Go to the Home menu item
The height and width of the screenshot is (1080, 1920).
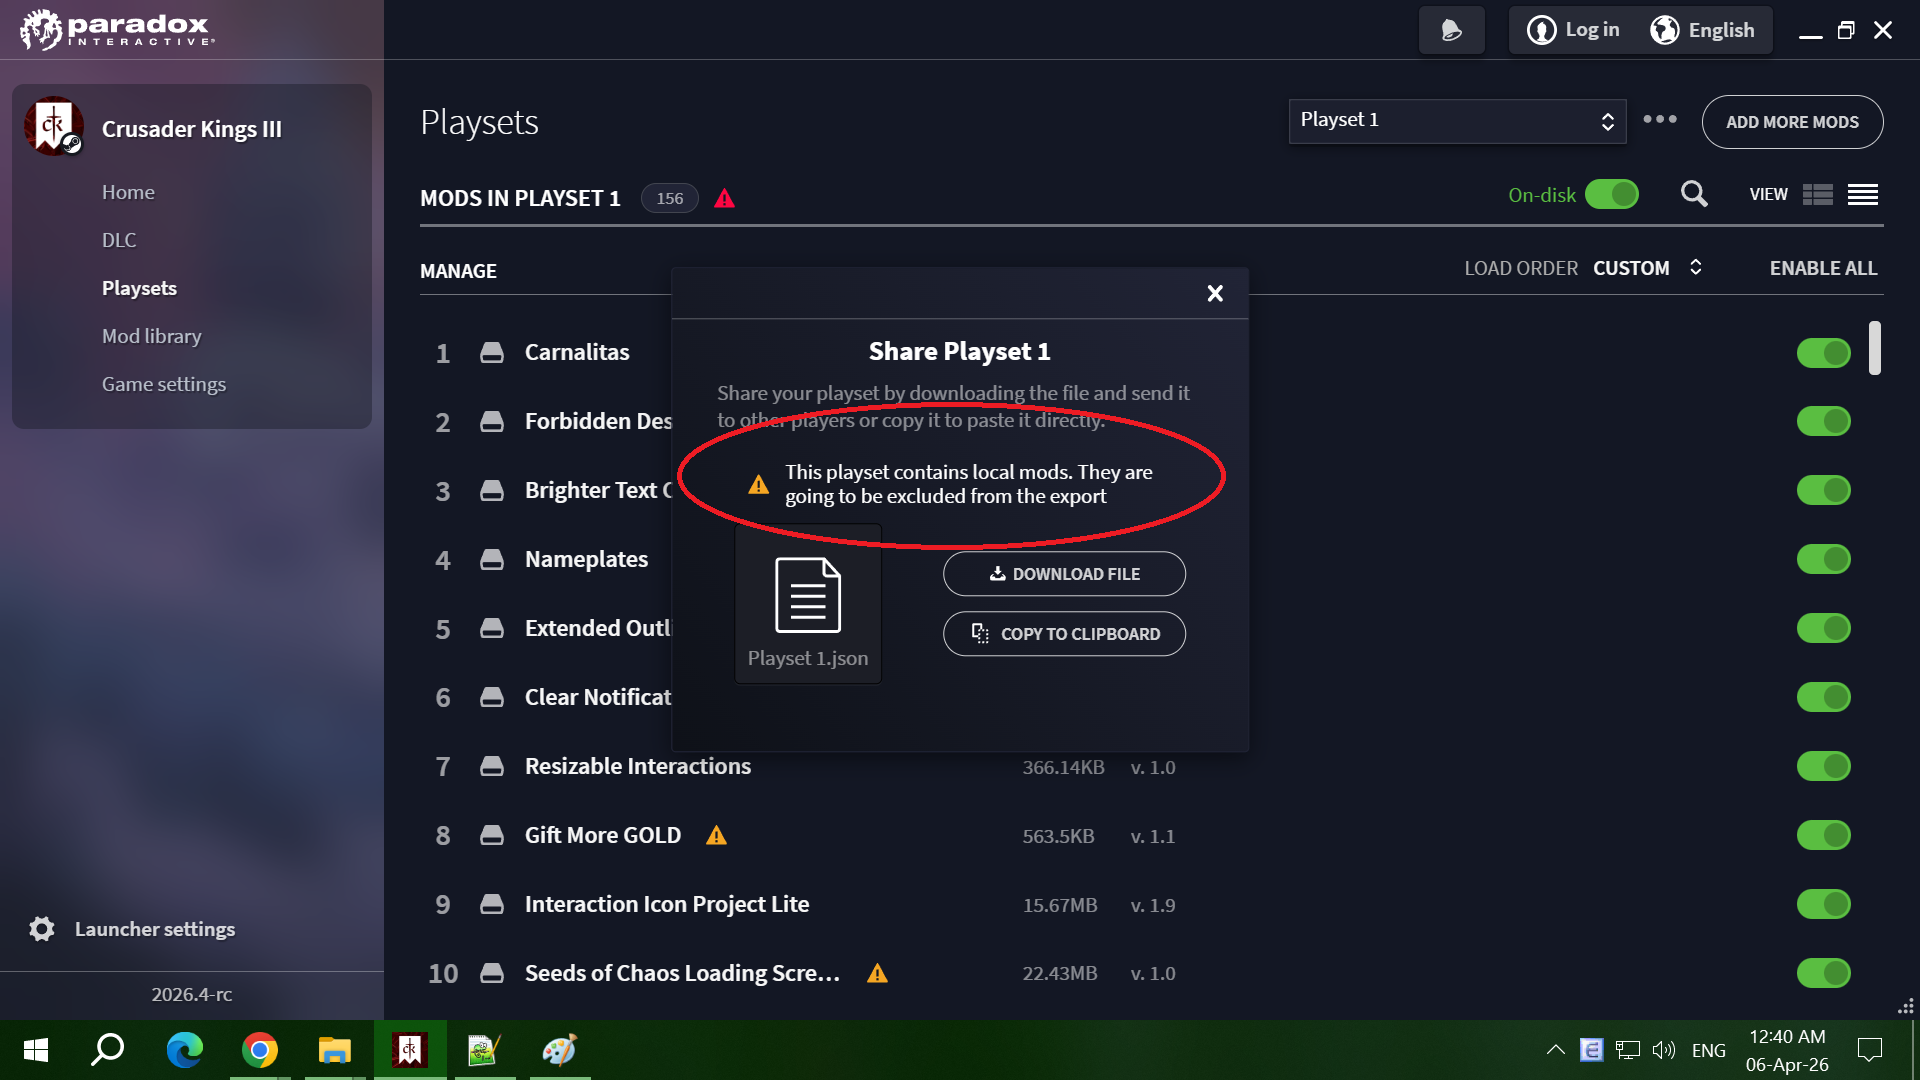coord(128,192)
